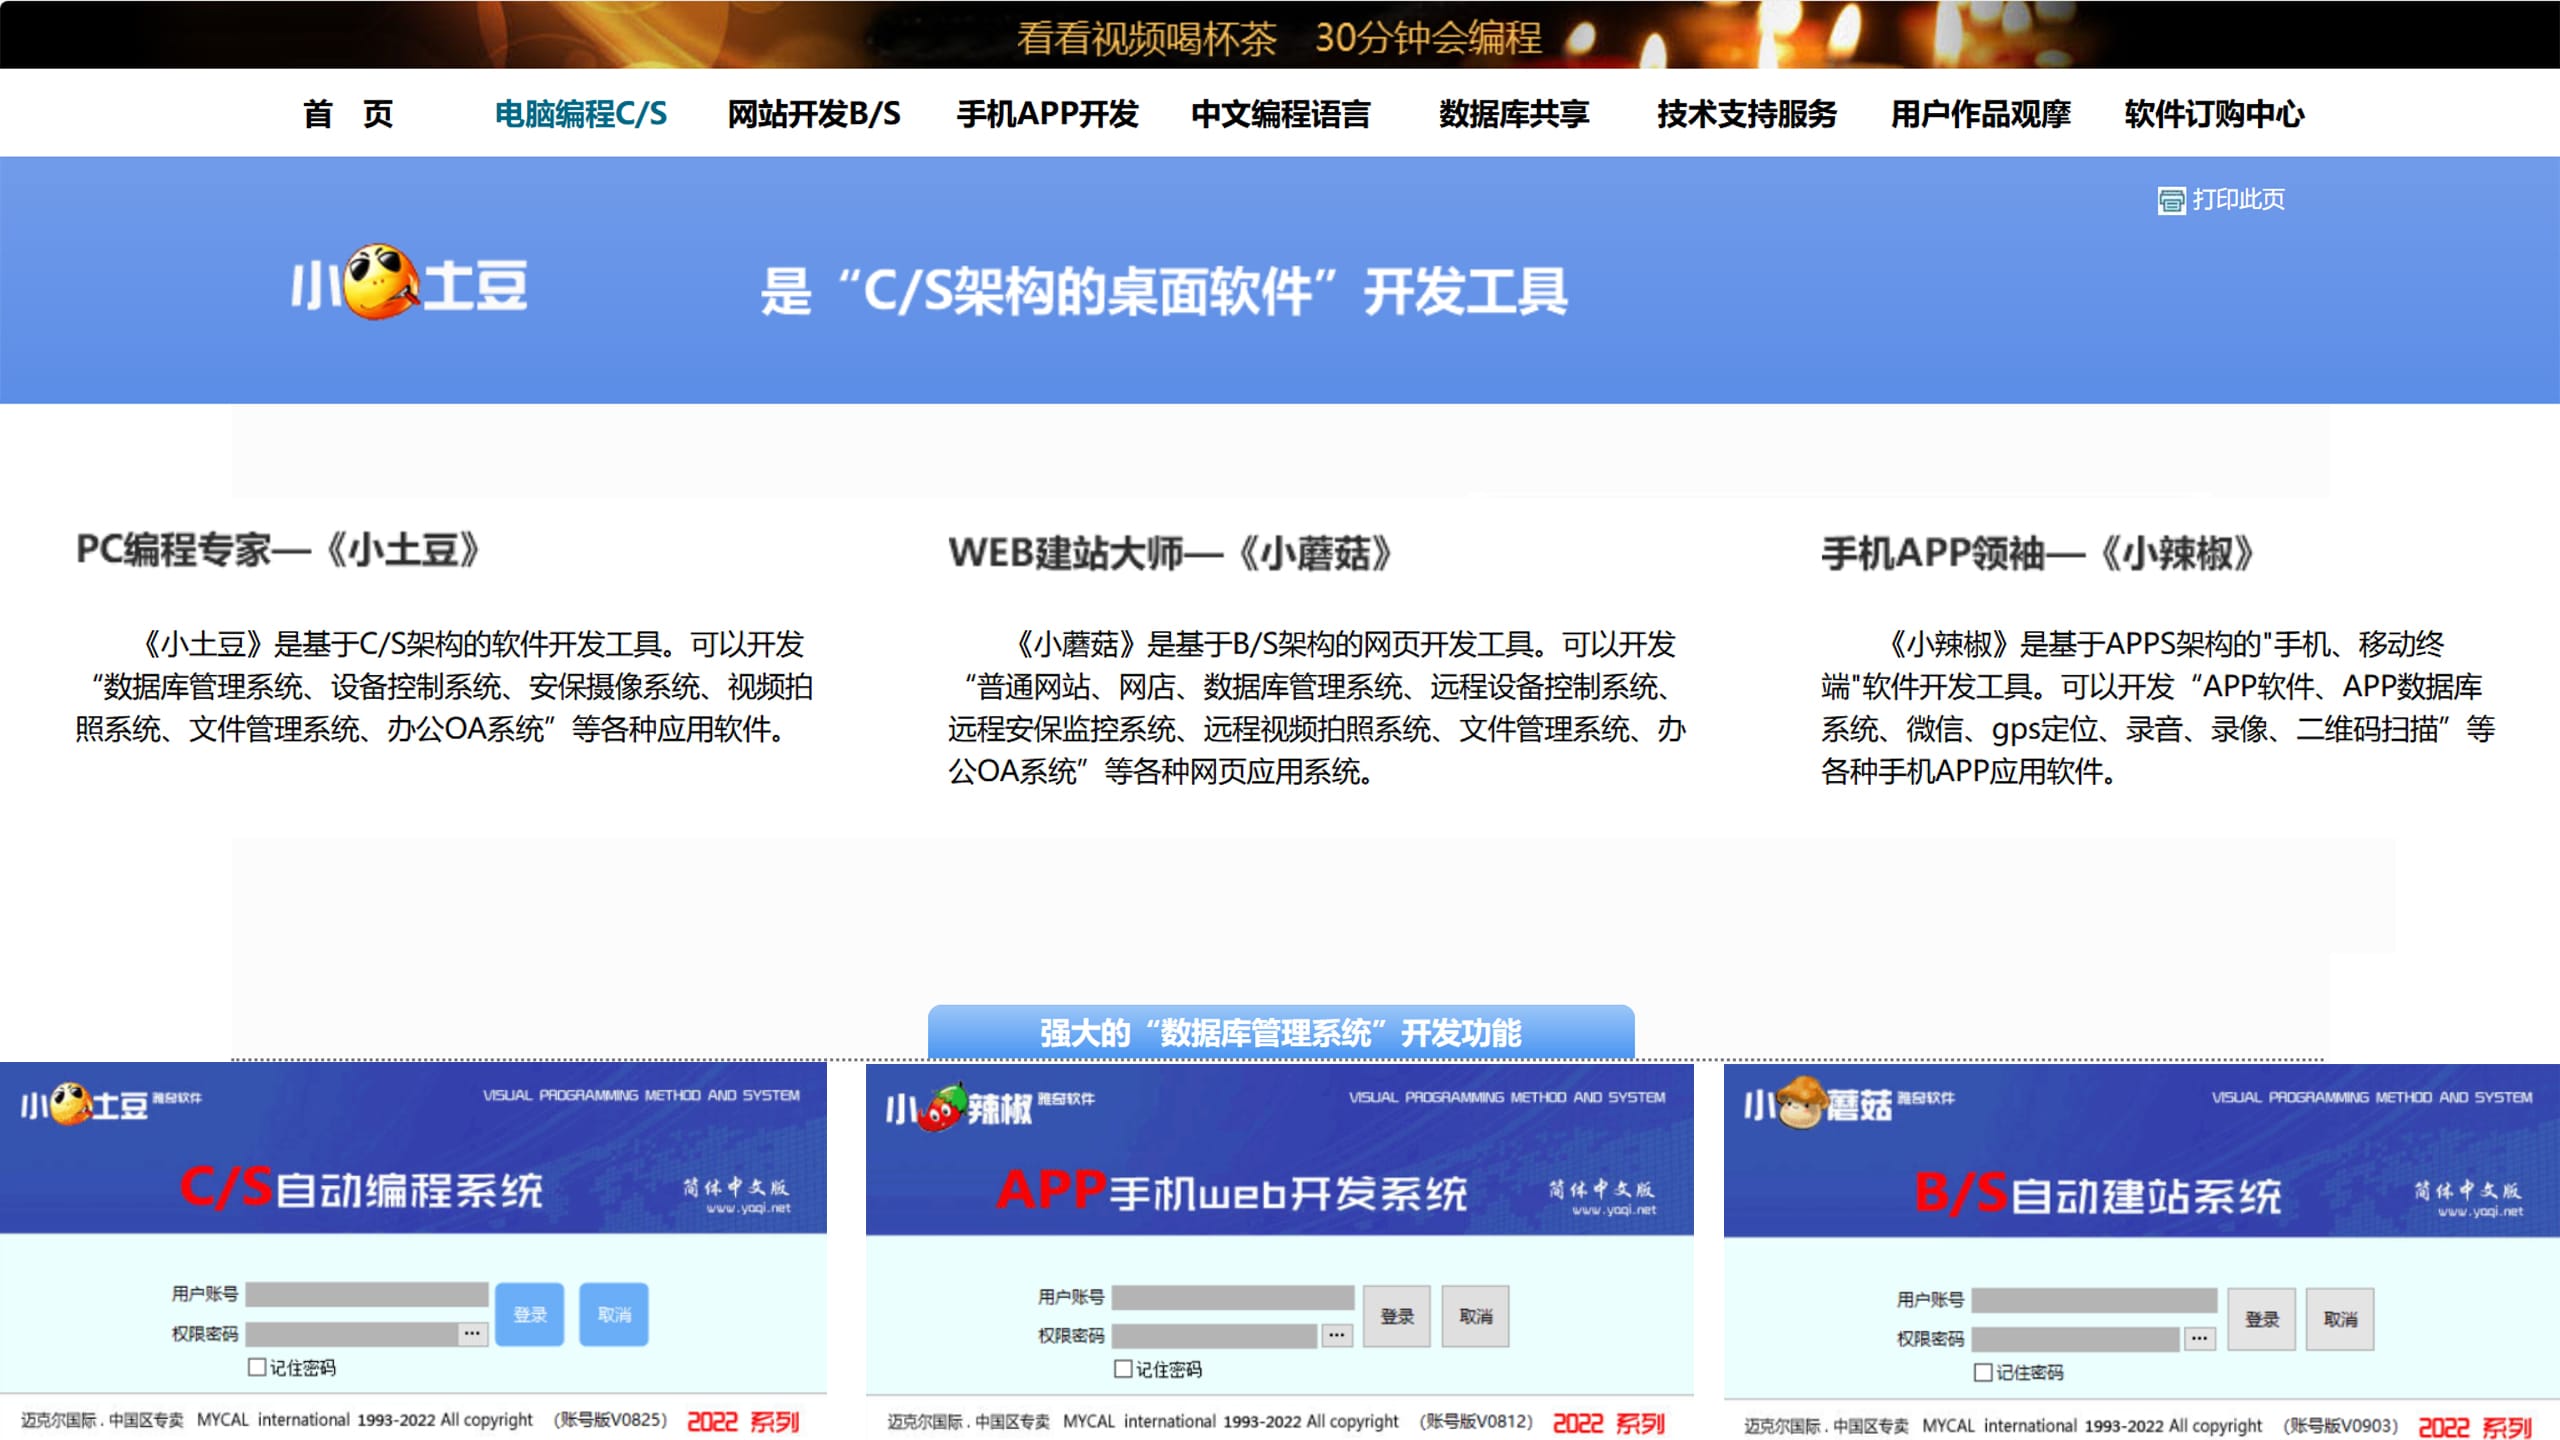Viewport: 2560px width, 1440px height.
Task: Click 登录 button in the B/S panel
Action: tap(2262, 1319)
